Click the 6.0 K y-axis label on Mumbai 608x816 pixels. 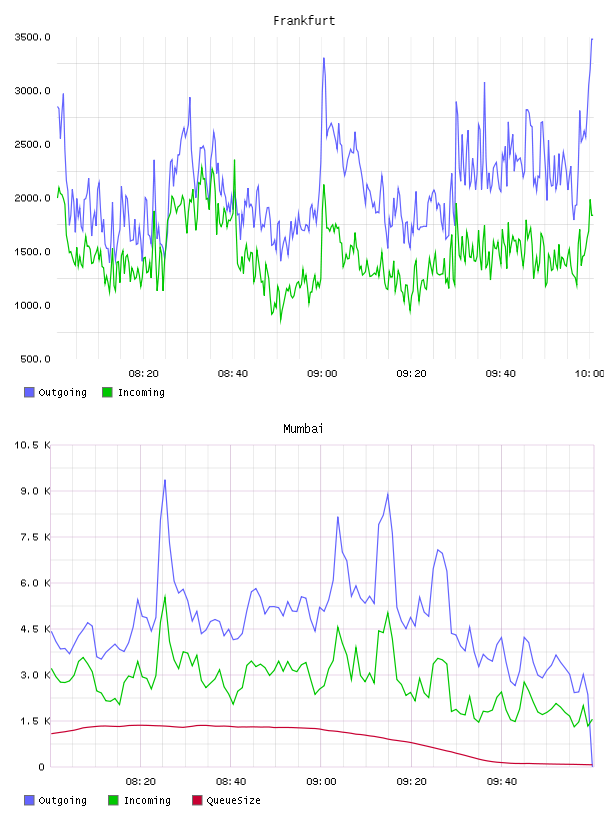35,583
